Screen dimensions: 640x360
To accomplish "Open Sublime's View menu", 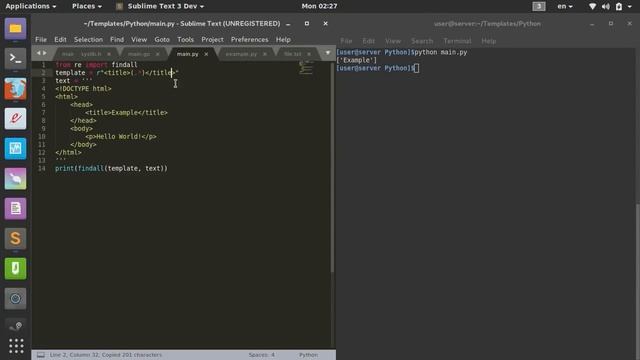I will [x=139, y=40].
